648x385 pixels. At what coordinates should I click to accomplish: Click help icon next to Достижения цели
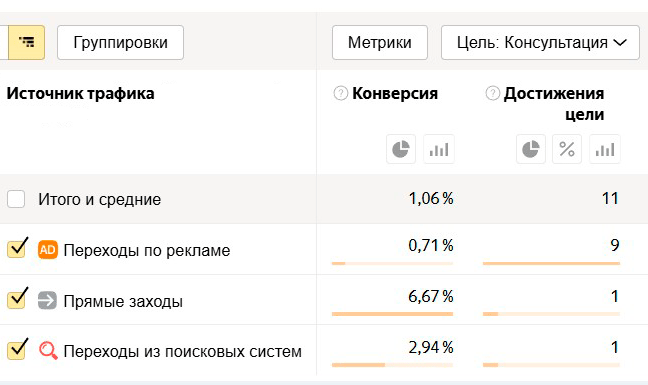[493, 93]
